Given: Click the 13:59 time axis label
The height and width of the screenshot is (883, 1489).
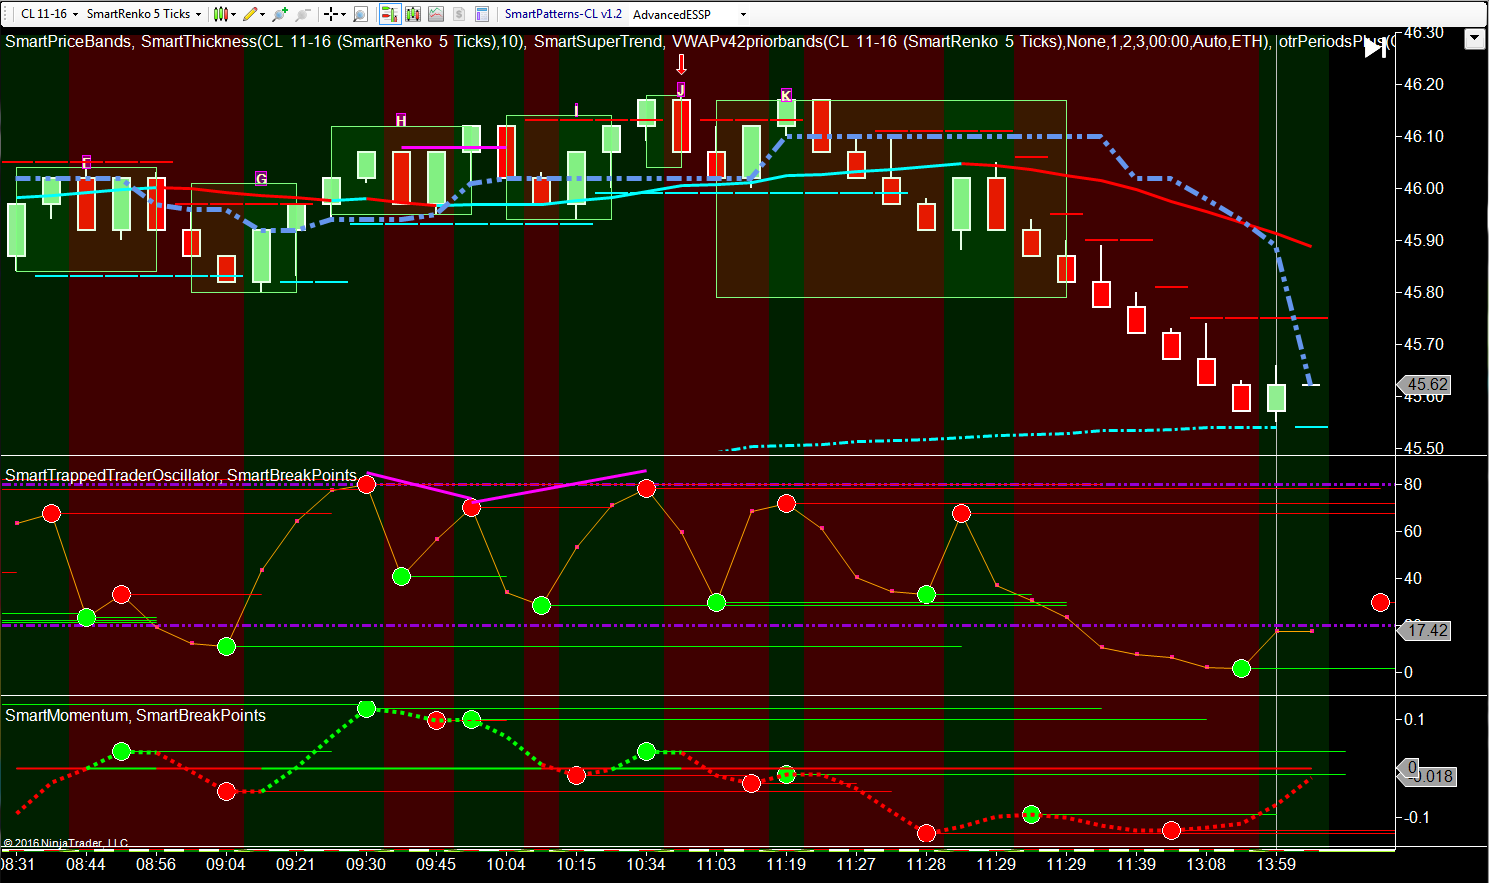Looking at the screenshot, I should (x=1276, y=864).
